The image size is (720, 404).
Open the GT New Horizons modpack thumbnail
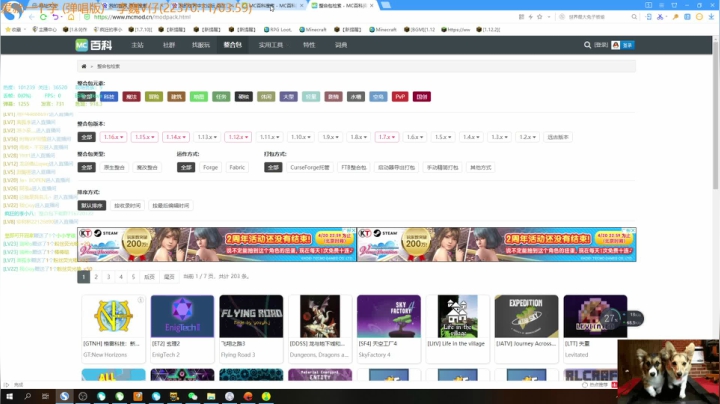(x=113, y=316)
